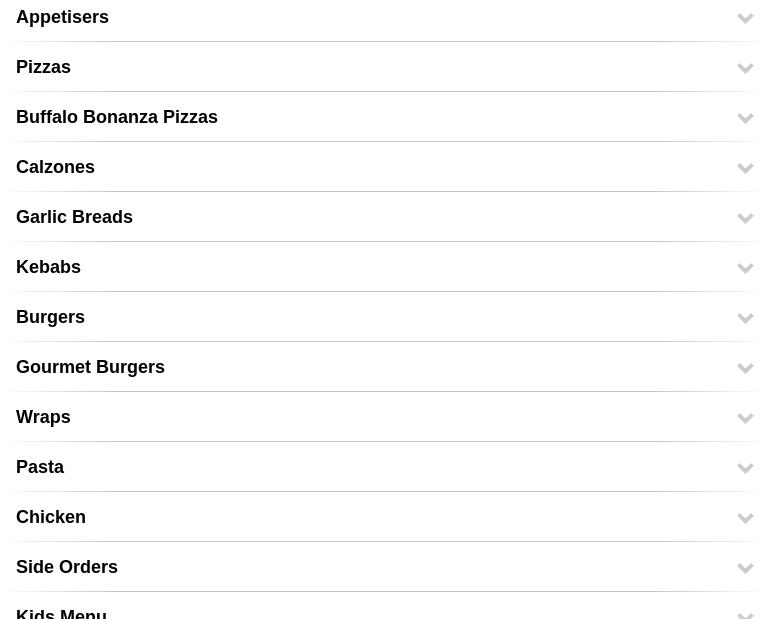Click chevron beside Buffalo Bonanza Pizzas
Viewport: 770px width, 619px height.
click(745, 118)
